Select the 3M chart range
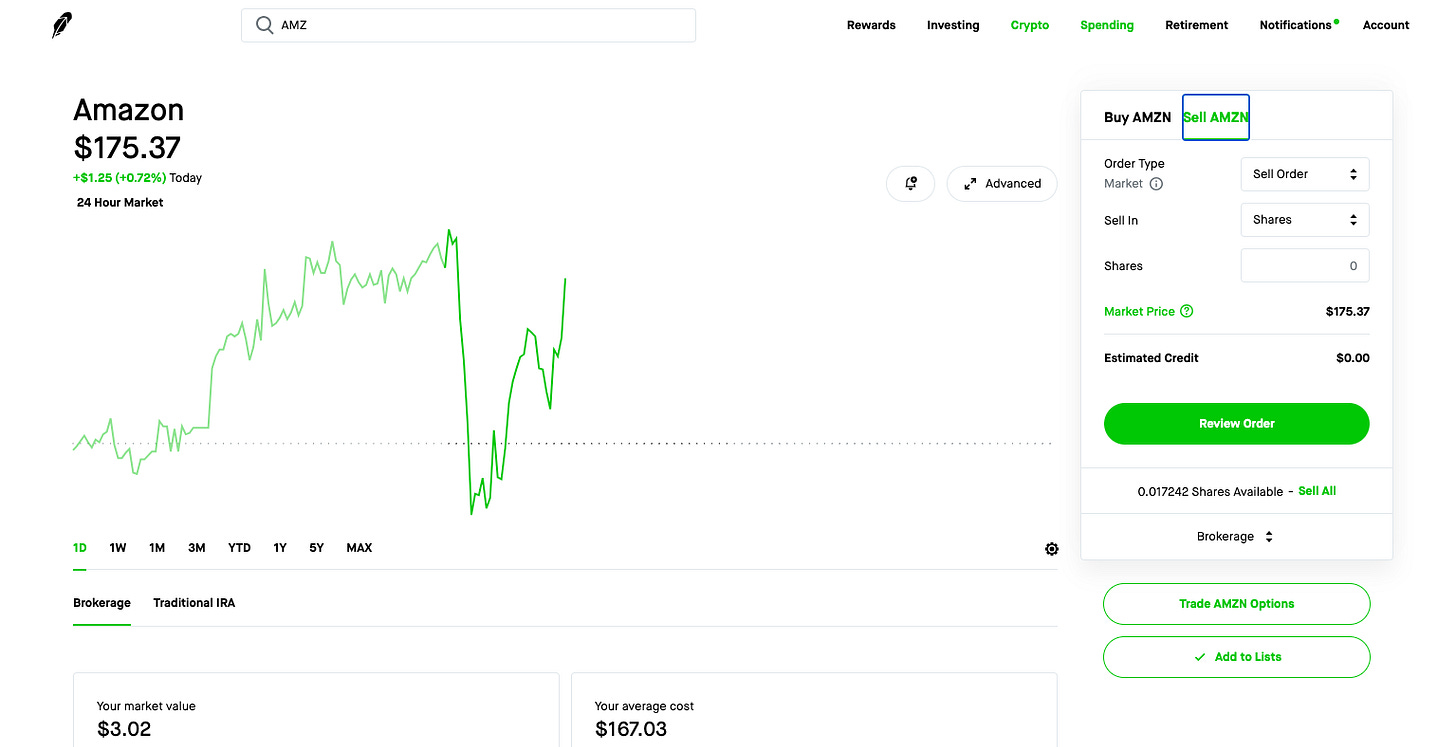 (197, 548)
